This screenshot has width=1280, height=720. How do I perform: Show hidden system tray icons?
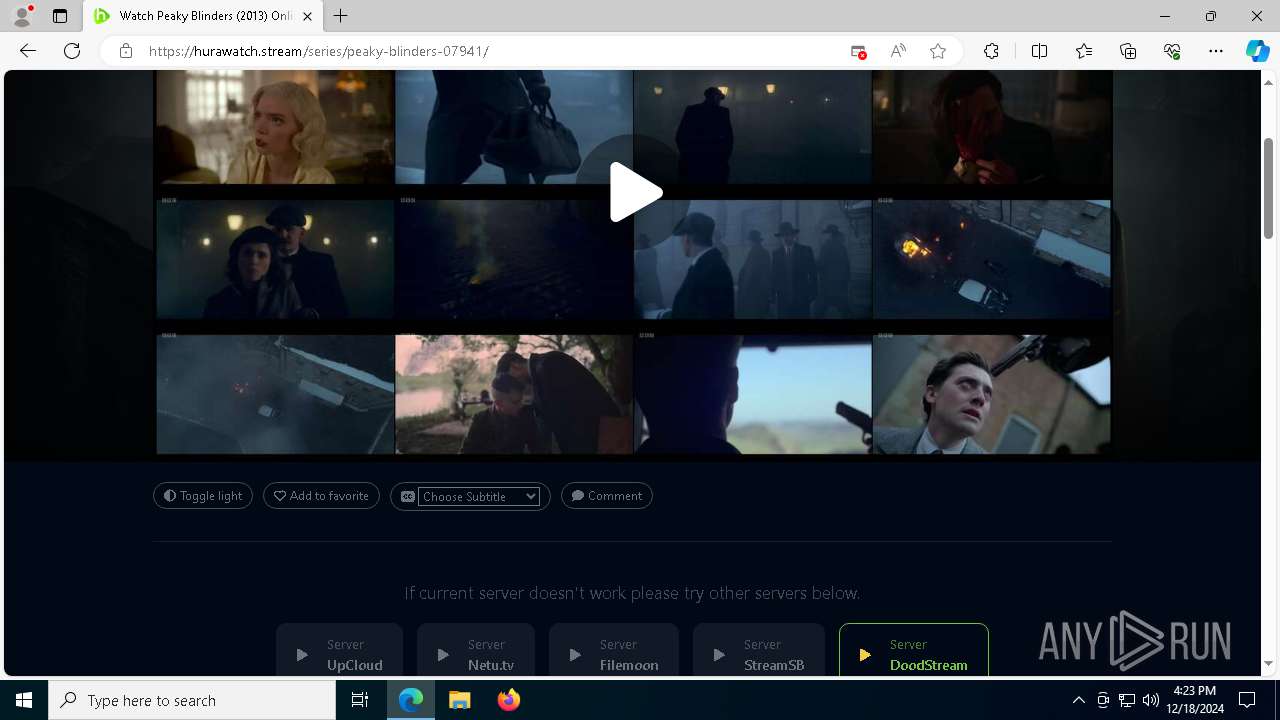click(1078, 700)
